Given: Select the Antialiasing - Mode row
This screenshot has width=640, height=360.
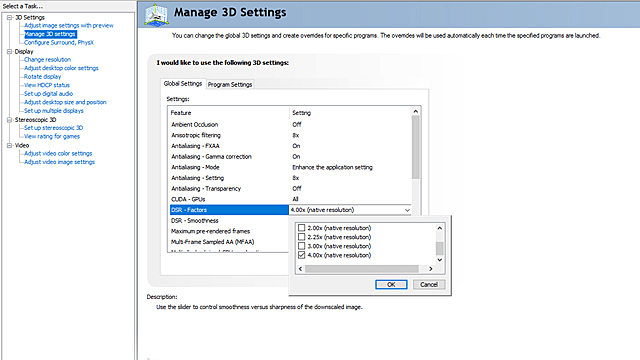Looking at the screenshot, I should 290,167.
